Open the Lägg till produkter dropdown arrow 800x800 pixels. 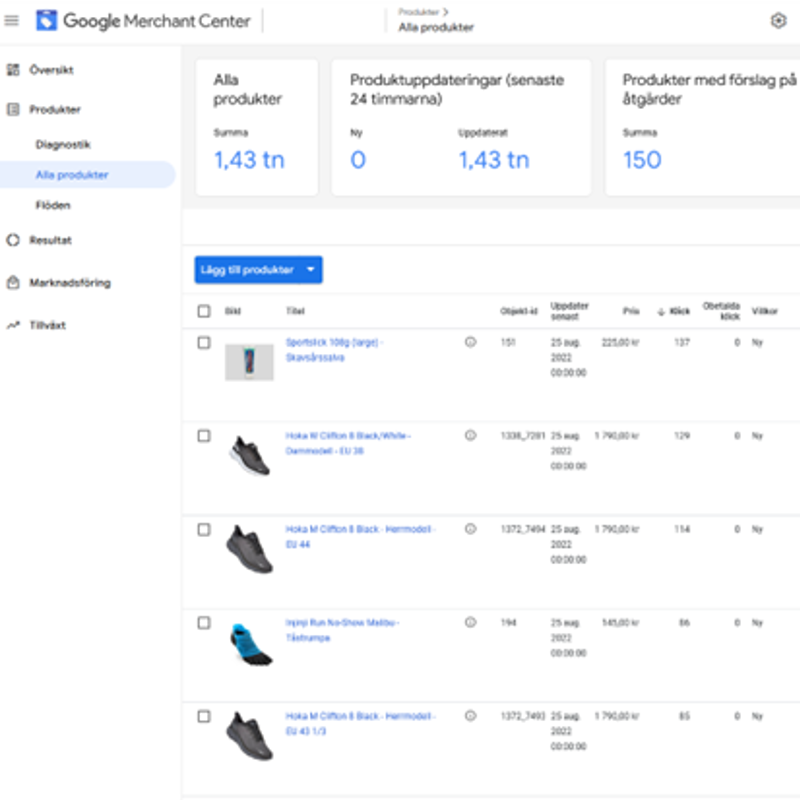coord(311,270)
